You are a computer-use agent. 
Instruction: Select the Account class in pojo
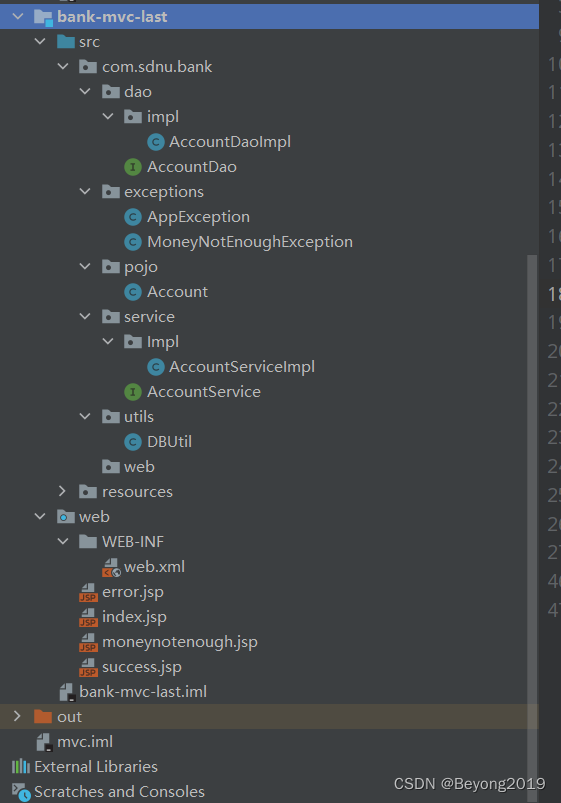pos(177,292)
